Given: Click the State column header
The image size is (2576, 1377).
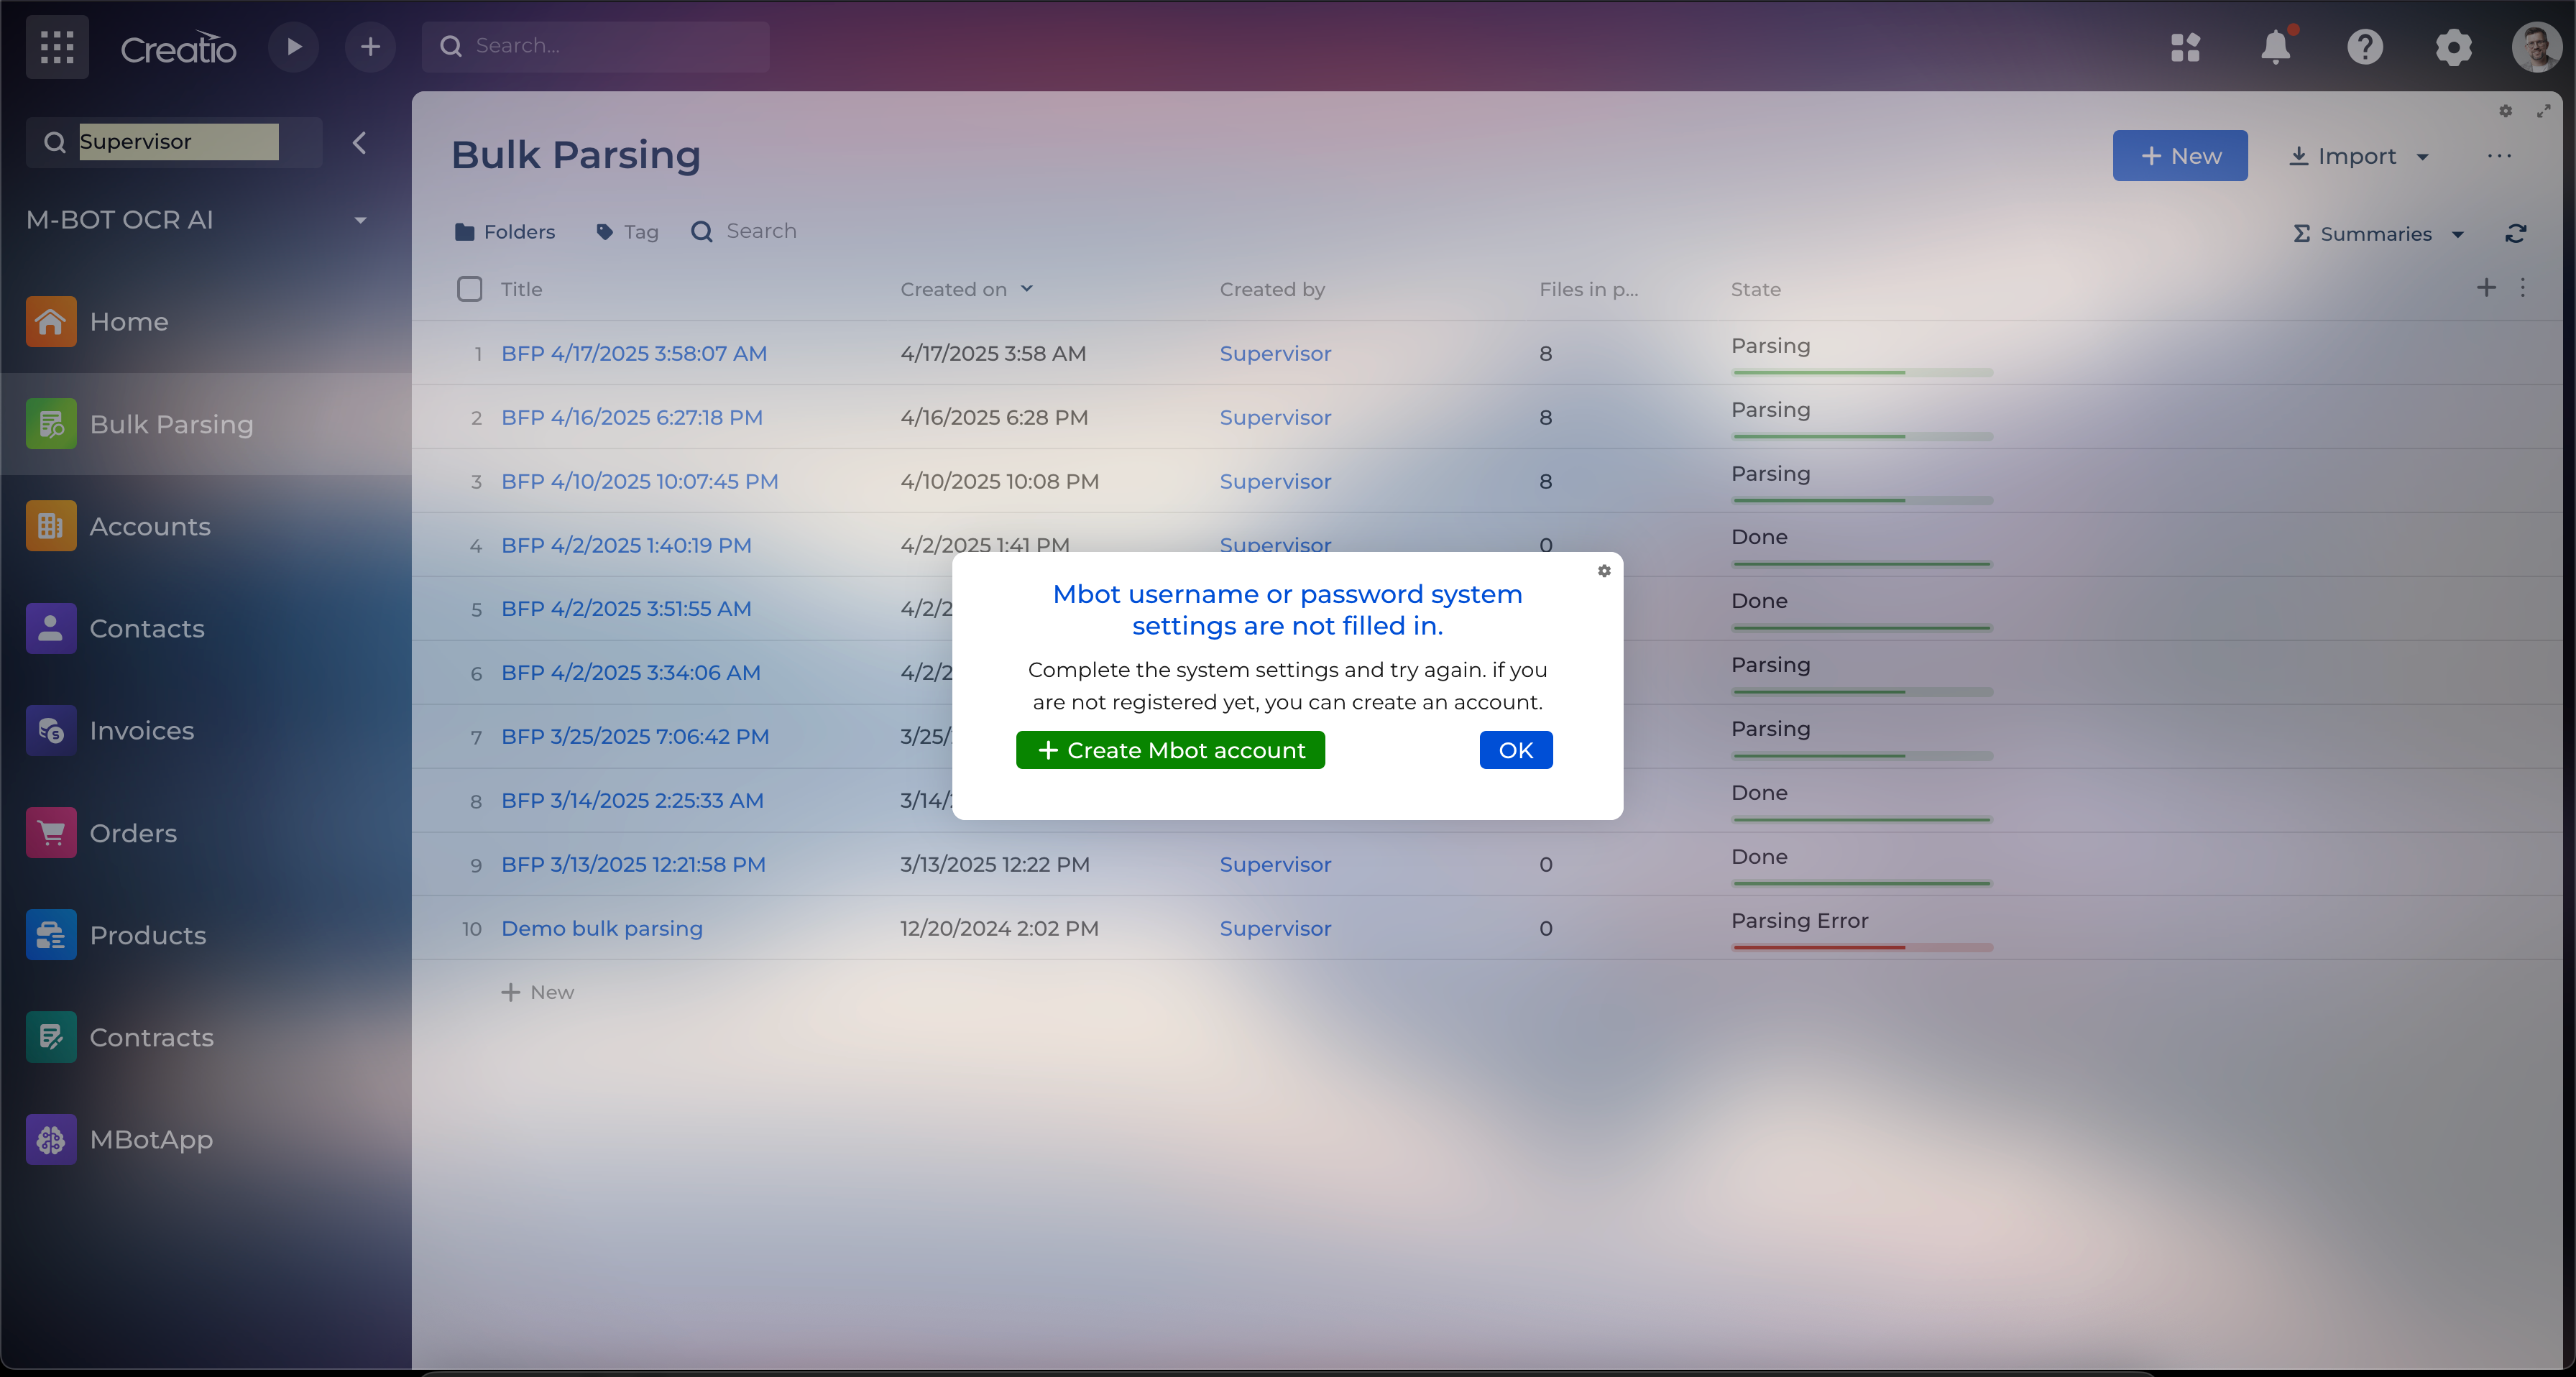Looking at the screenshot, I should [x=1755, y=289].
